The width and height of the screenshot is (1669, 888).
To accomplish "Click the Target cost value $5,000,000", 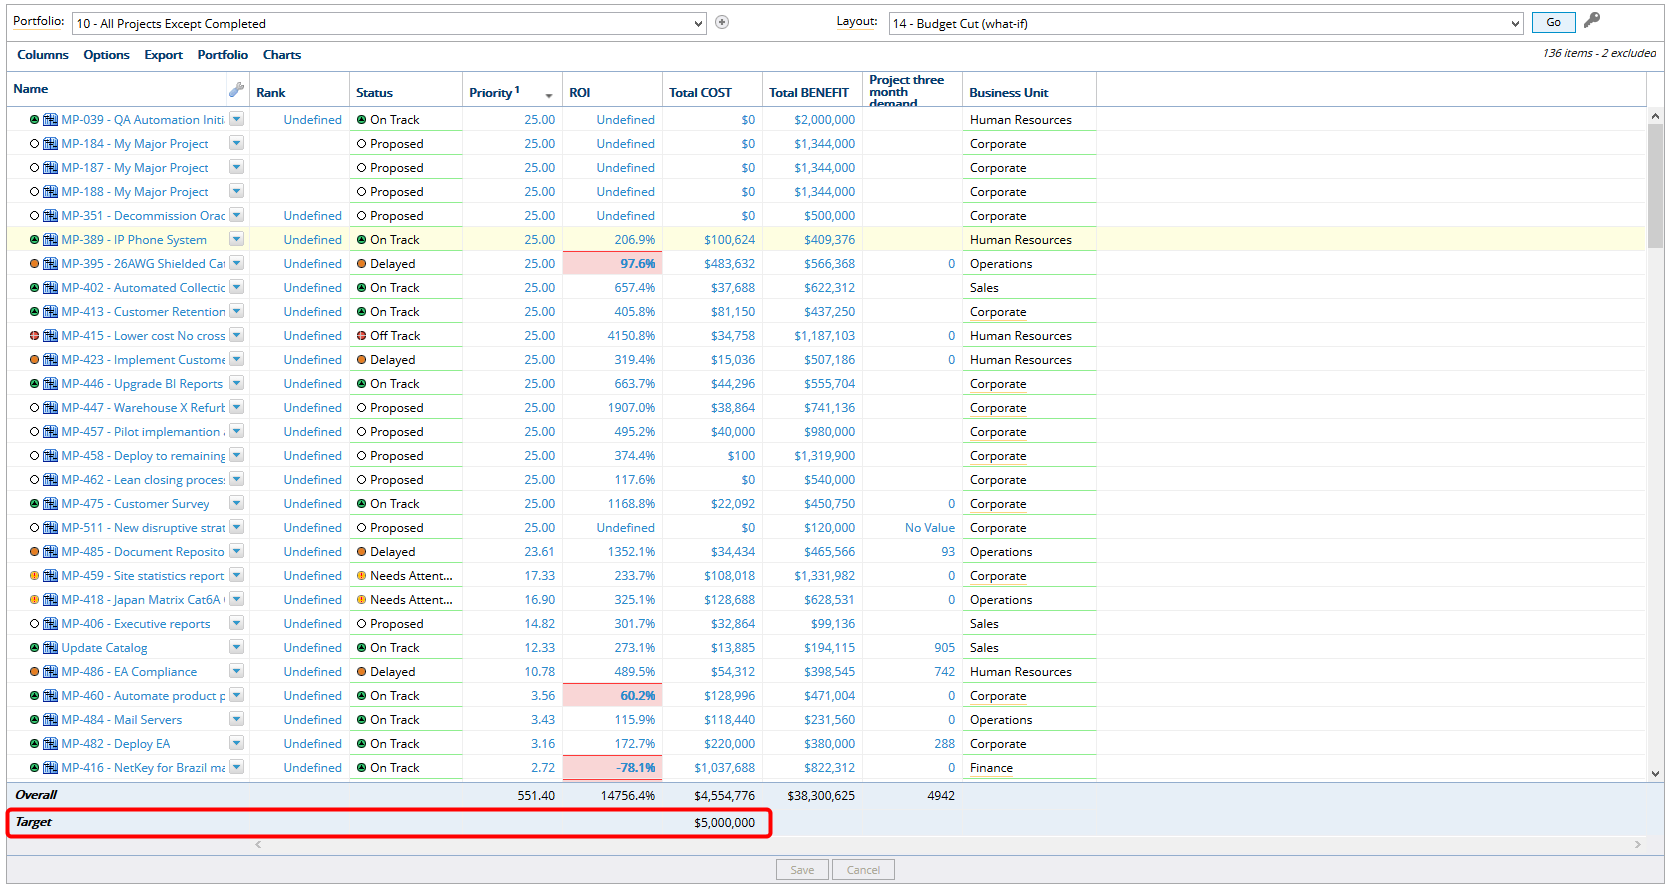I will 724,823.
